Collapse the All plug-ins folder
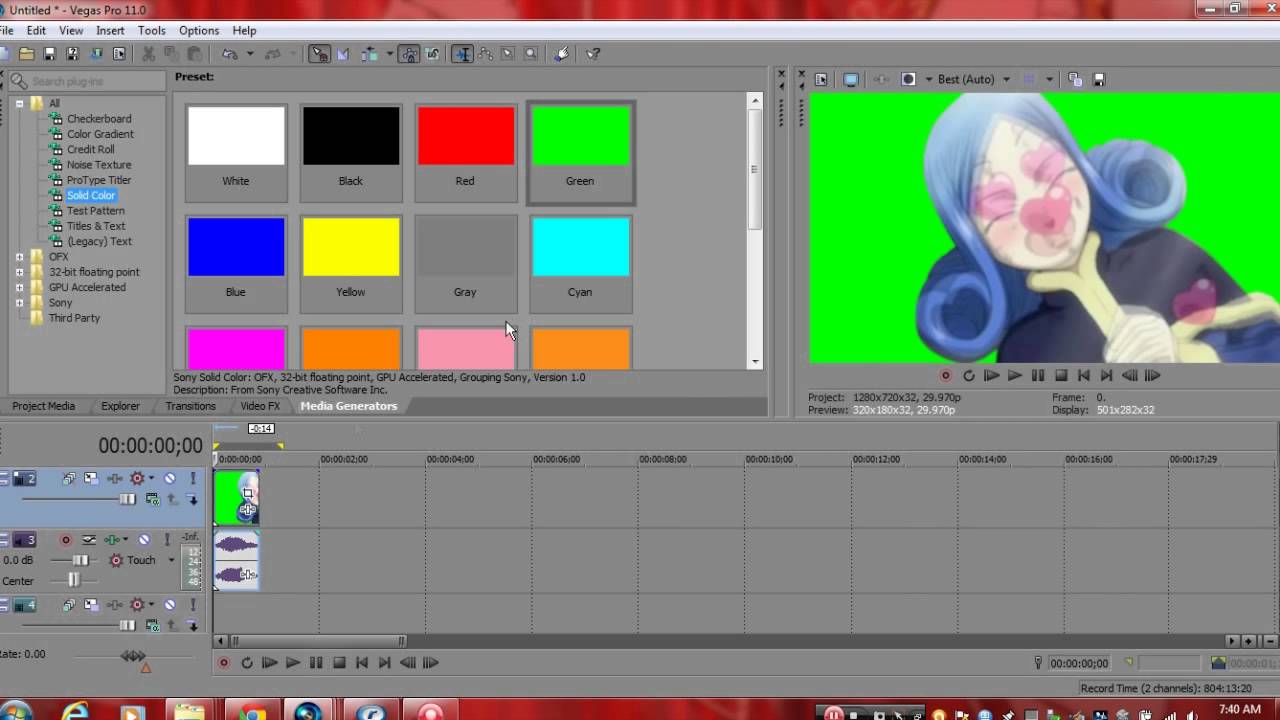Screen dimensions: 1280x720 pos(19,103)
